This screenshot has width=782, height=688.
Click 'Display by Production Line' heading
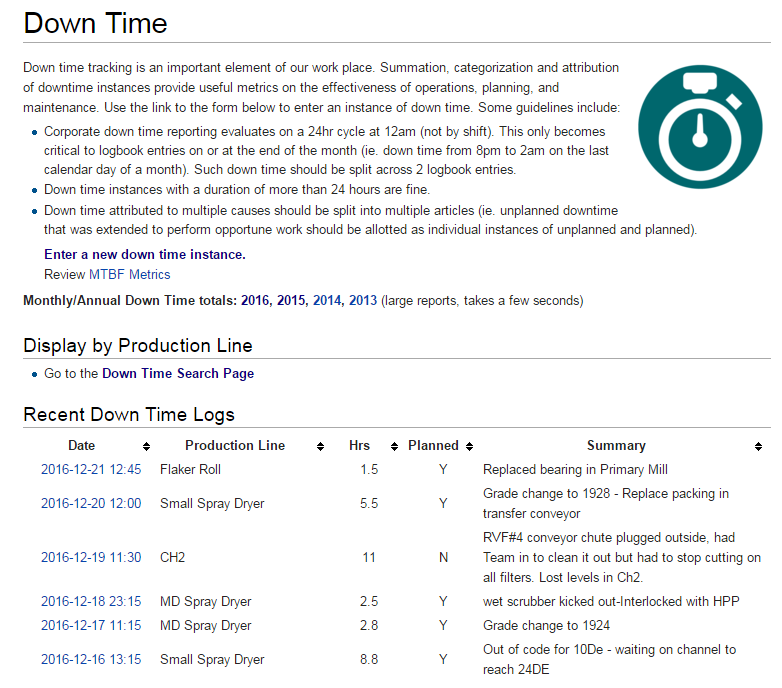138,345
